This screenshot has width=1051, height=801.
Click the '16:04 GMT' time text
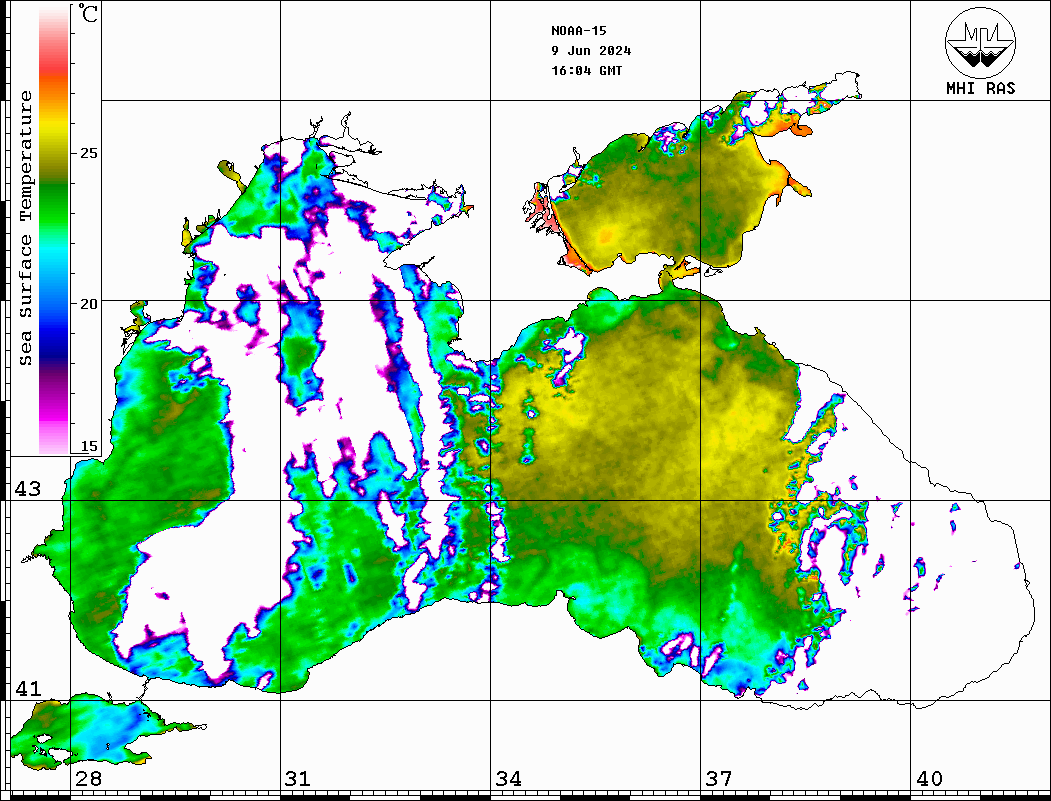(586, 70)
